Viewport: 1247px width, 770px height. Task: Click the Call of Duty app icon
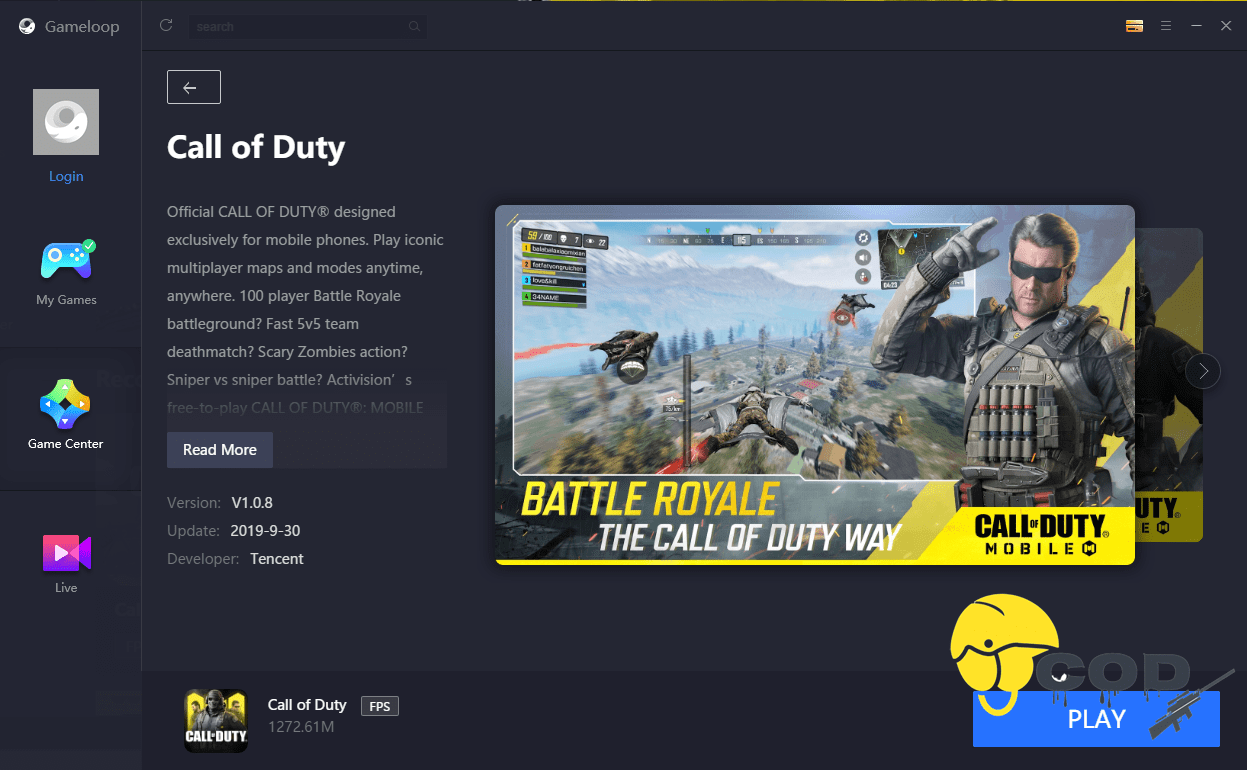tap(216, 721)
